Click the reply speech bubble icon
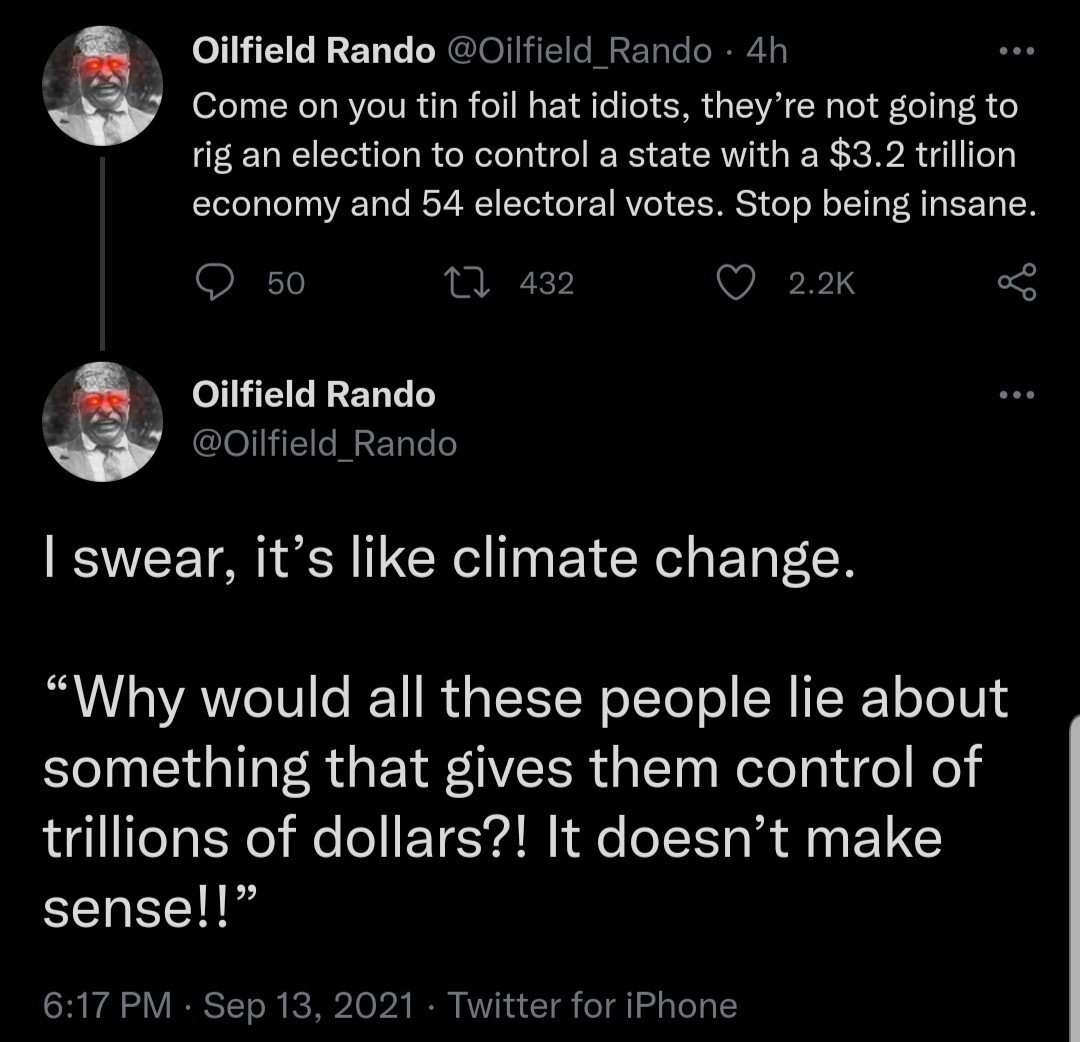The image size is (1080, 1042). tap(213, 285)
